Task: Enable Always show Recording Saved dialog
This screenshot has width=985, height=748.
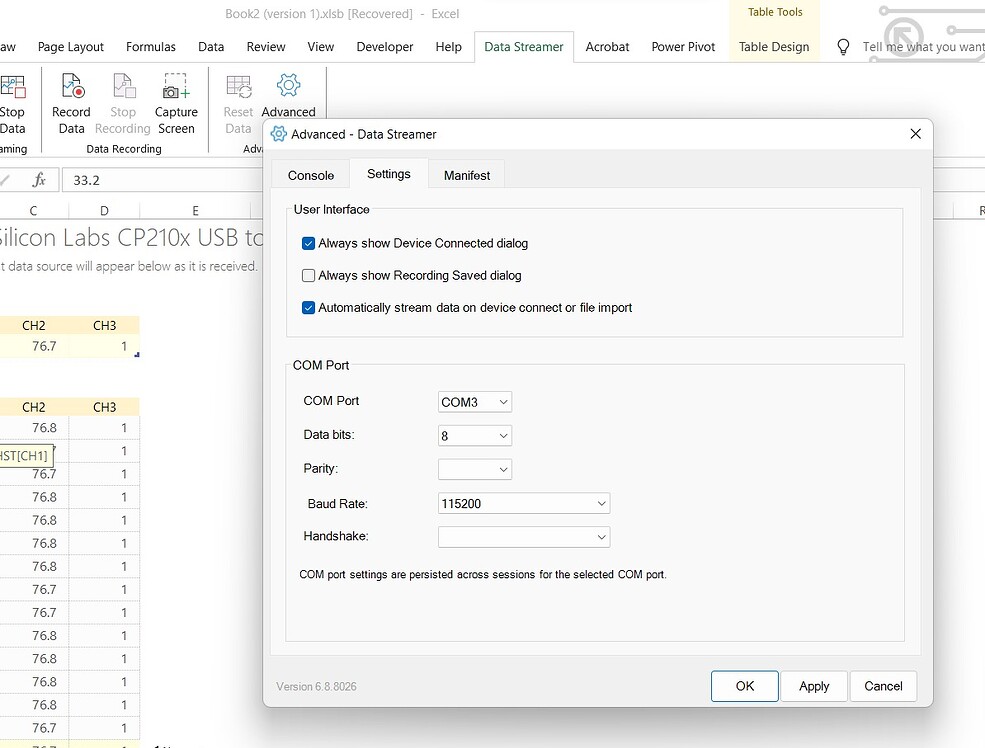Action: coord(308,275)
